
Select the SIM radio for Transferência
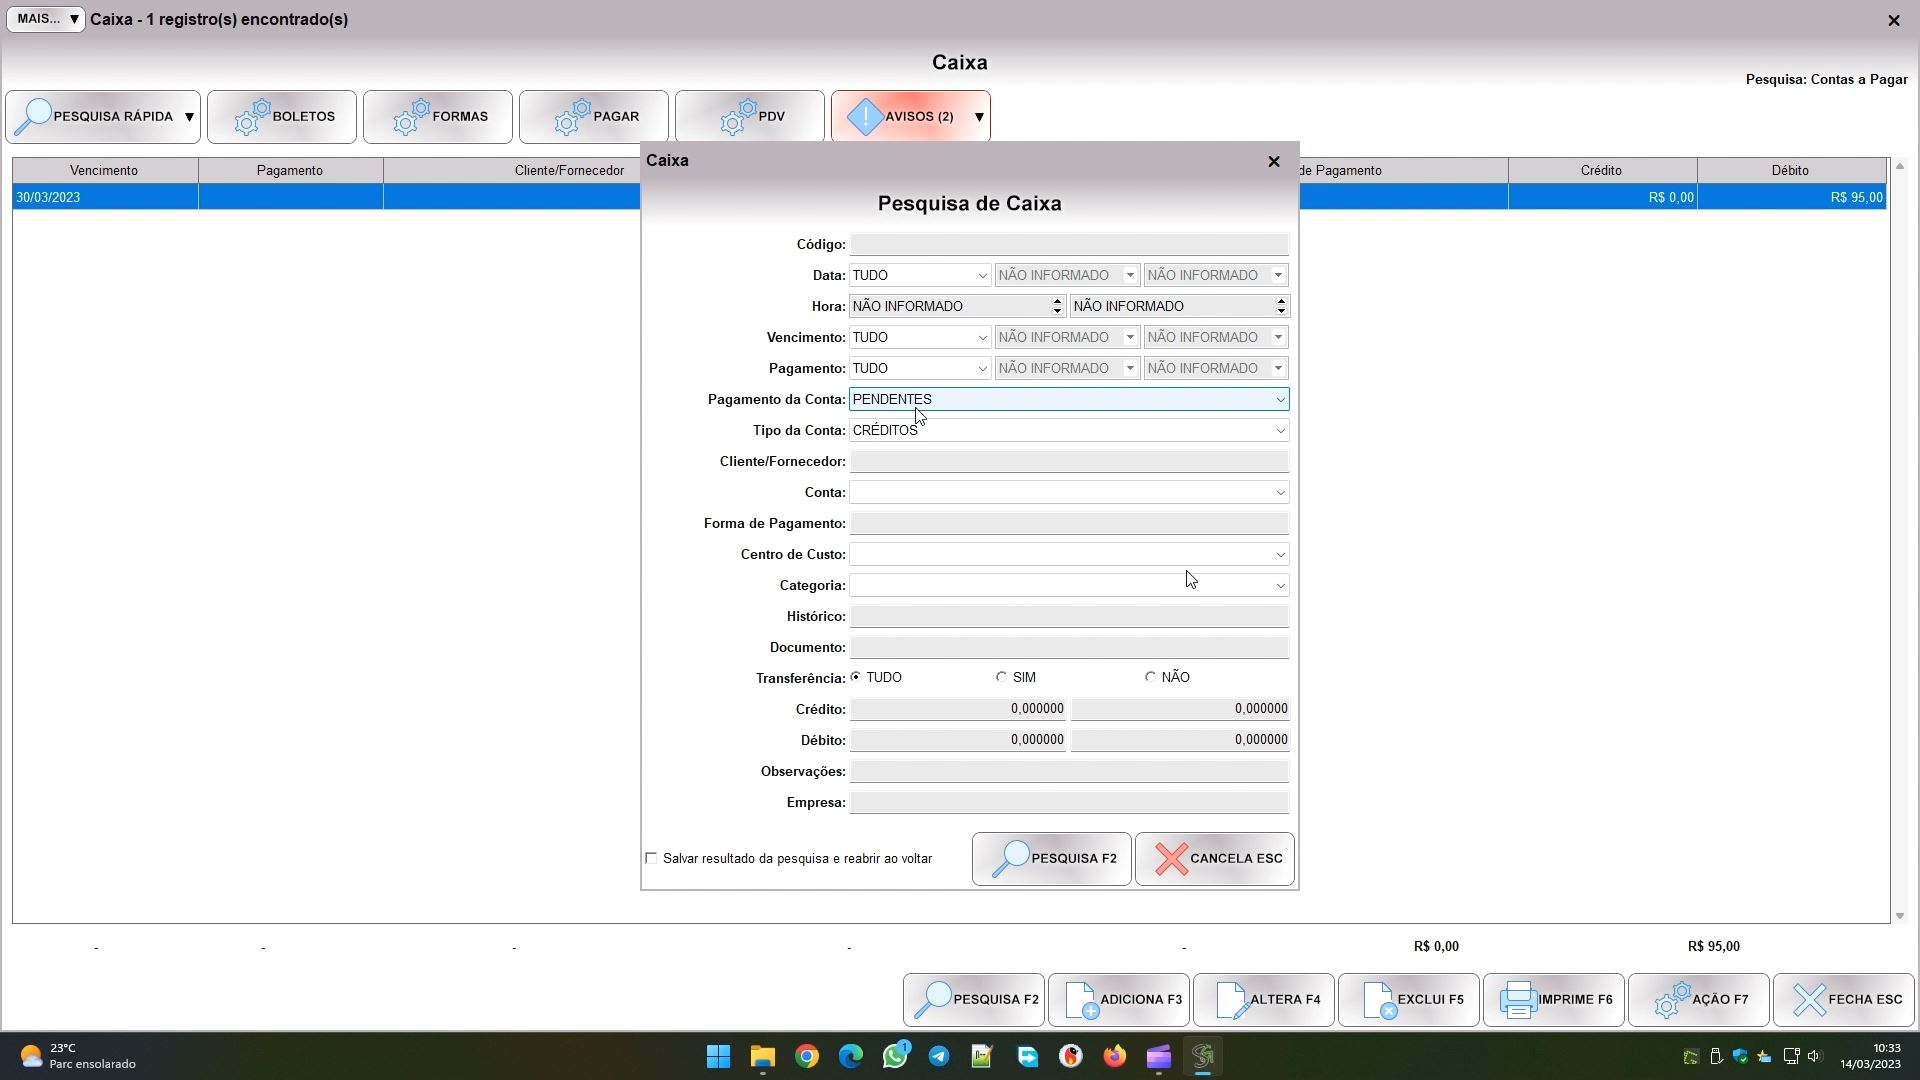(x=1001, y=677)
